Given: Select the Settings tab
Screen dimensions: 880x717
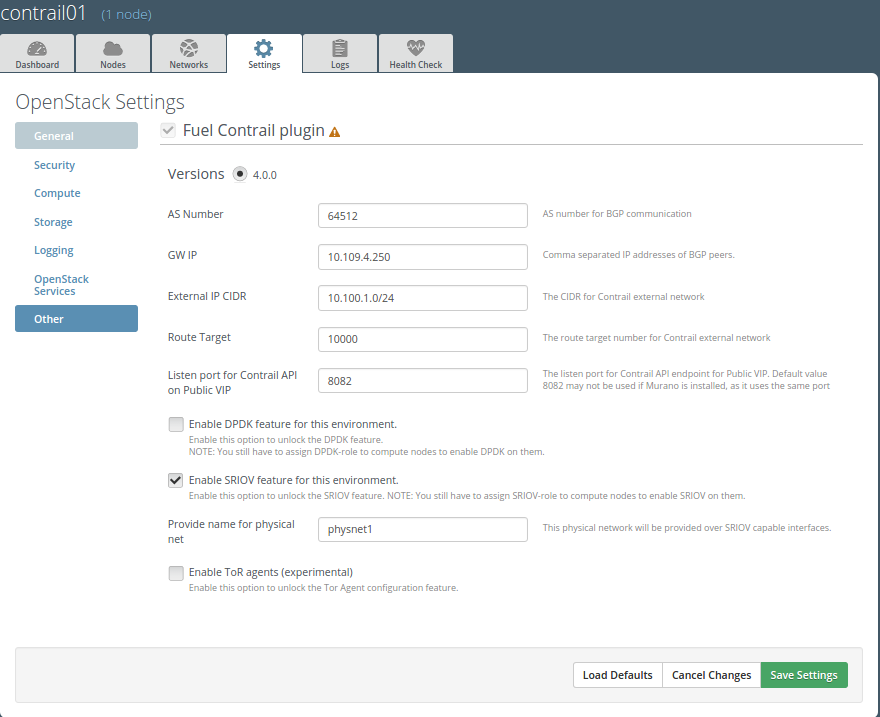Looking at the screenshot, I should (264, 54).
